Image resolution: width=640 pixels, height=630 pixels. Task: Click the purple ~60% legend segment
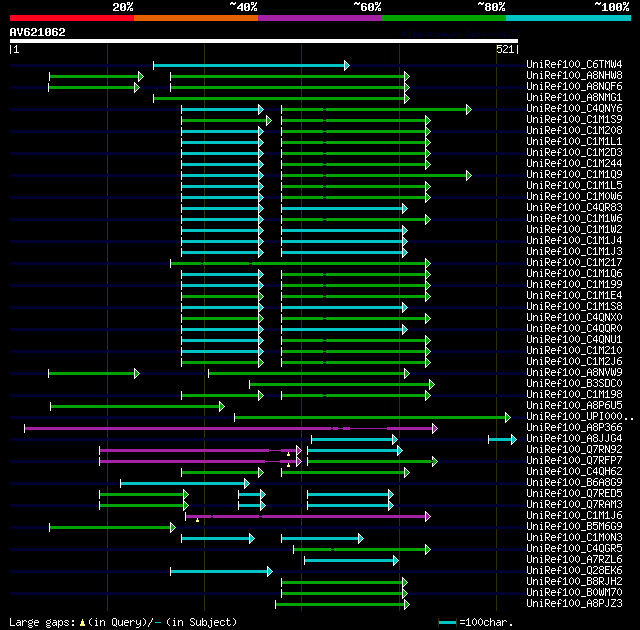320,18
